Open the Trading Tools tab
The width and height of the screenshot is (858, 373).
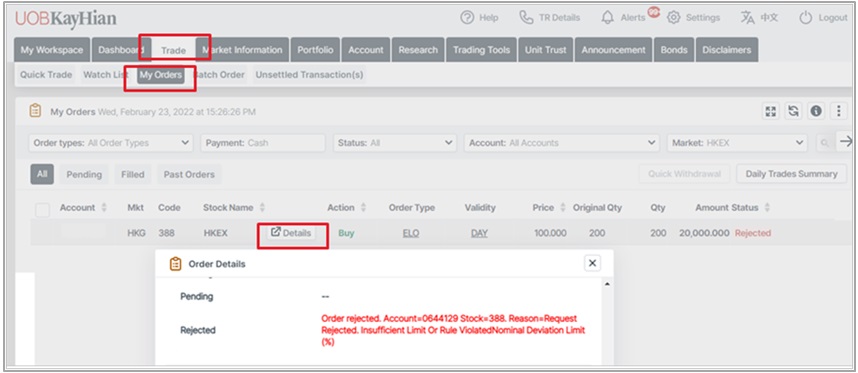tap(482, 50)
